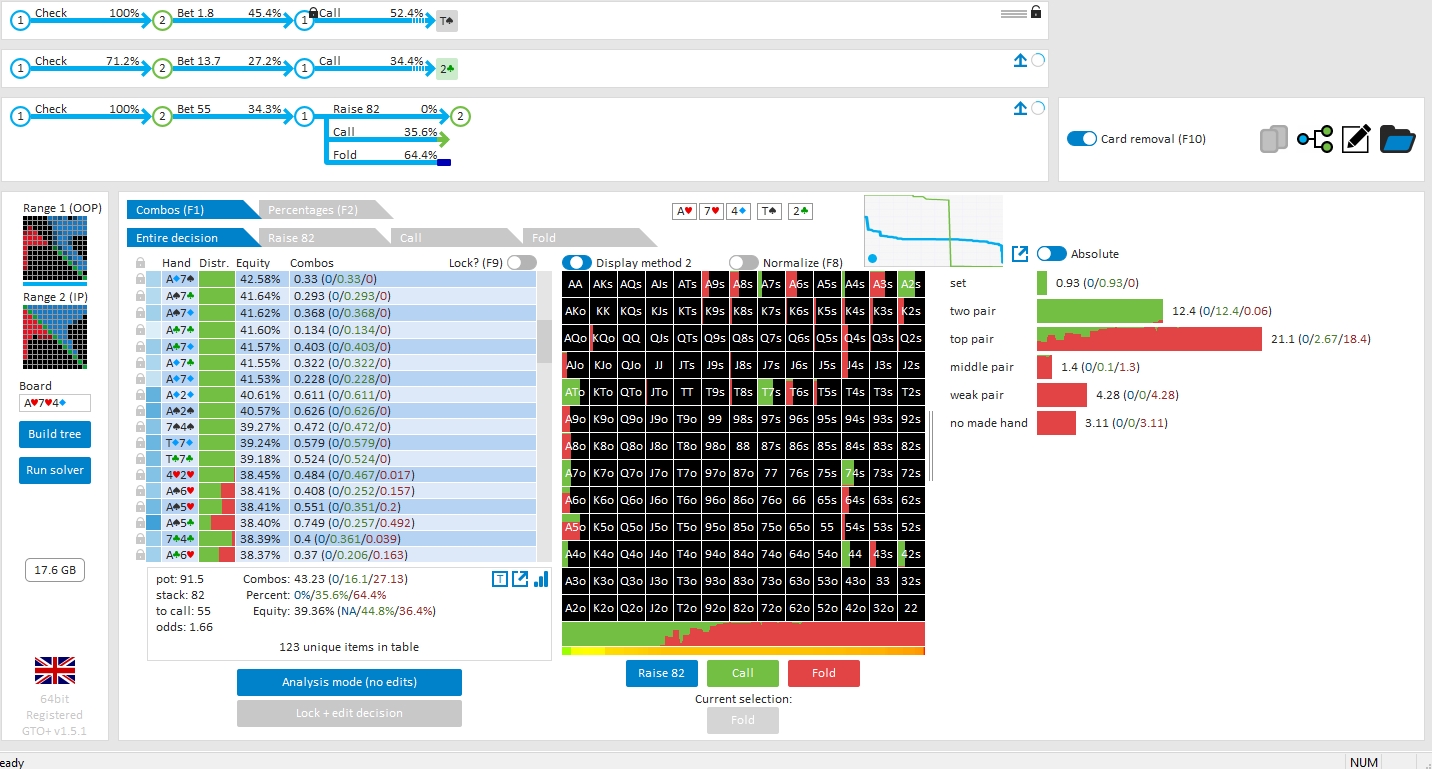1432x769 pixels.
Task: Click the 4♦ board card above the matrix
Action: tap(739, 211)
